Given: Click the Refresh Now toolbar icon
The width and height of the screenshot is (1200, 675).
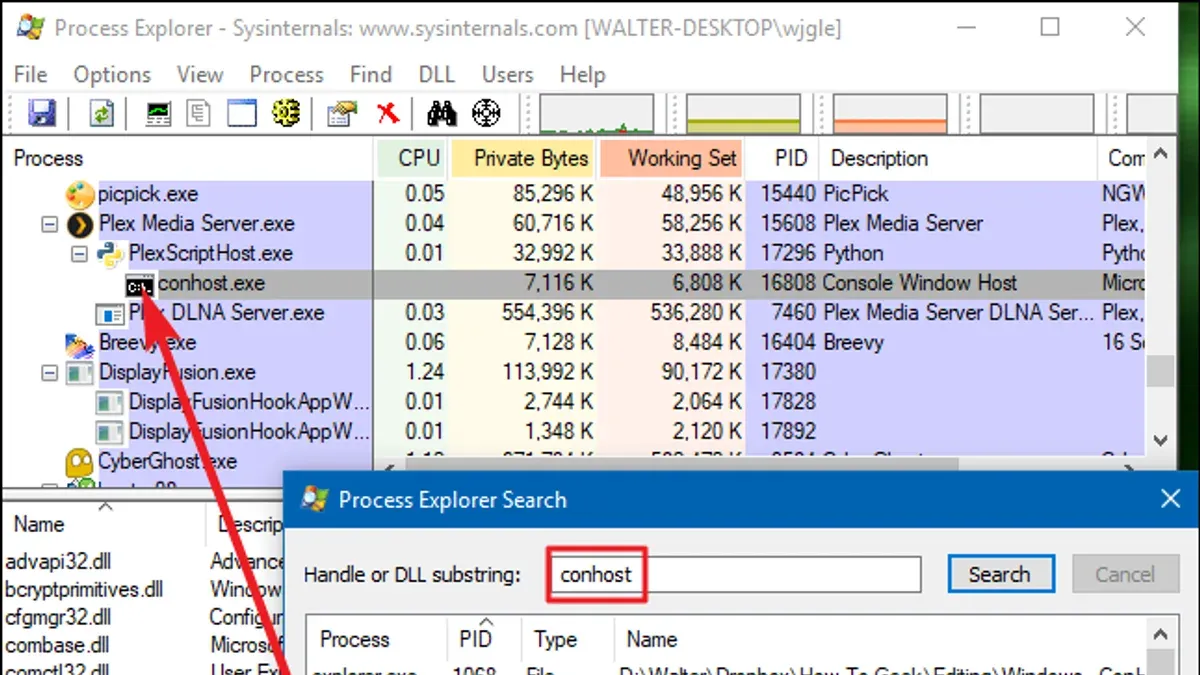Looking at the screenshot, I should tap(102, 113).
